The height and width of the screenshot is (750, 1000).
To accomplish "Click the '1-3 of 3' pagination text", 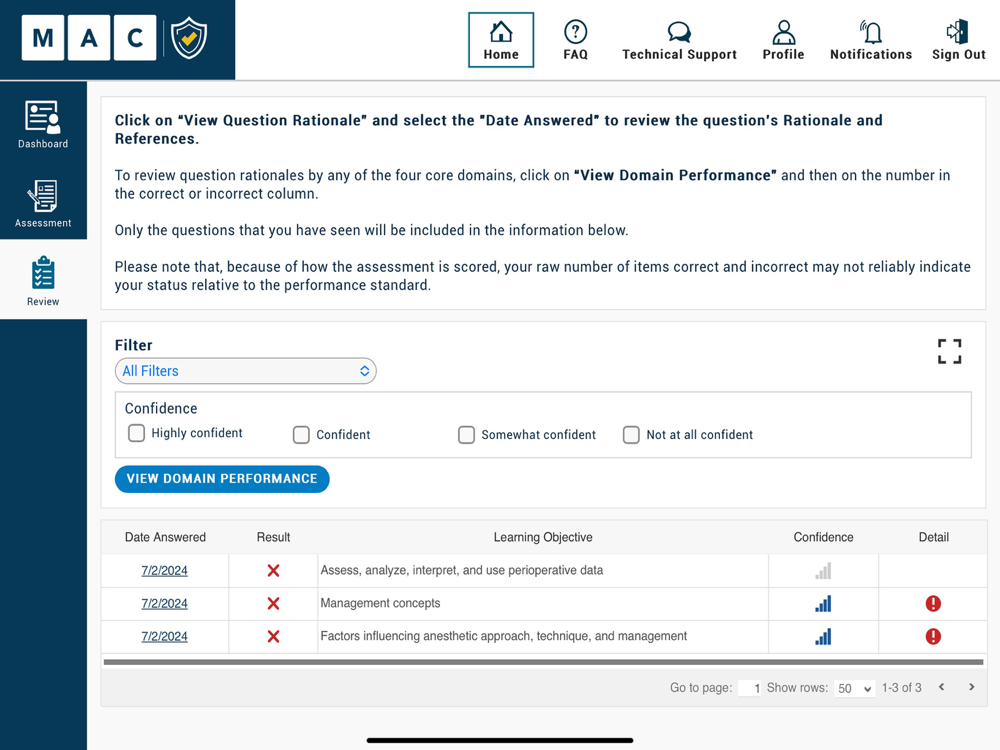I will point(902,688).
